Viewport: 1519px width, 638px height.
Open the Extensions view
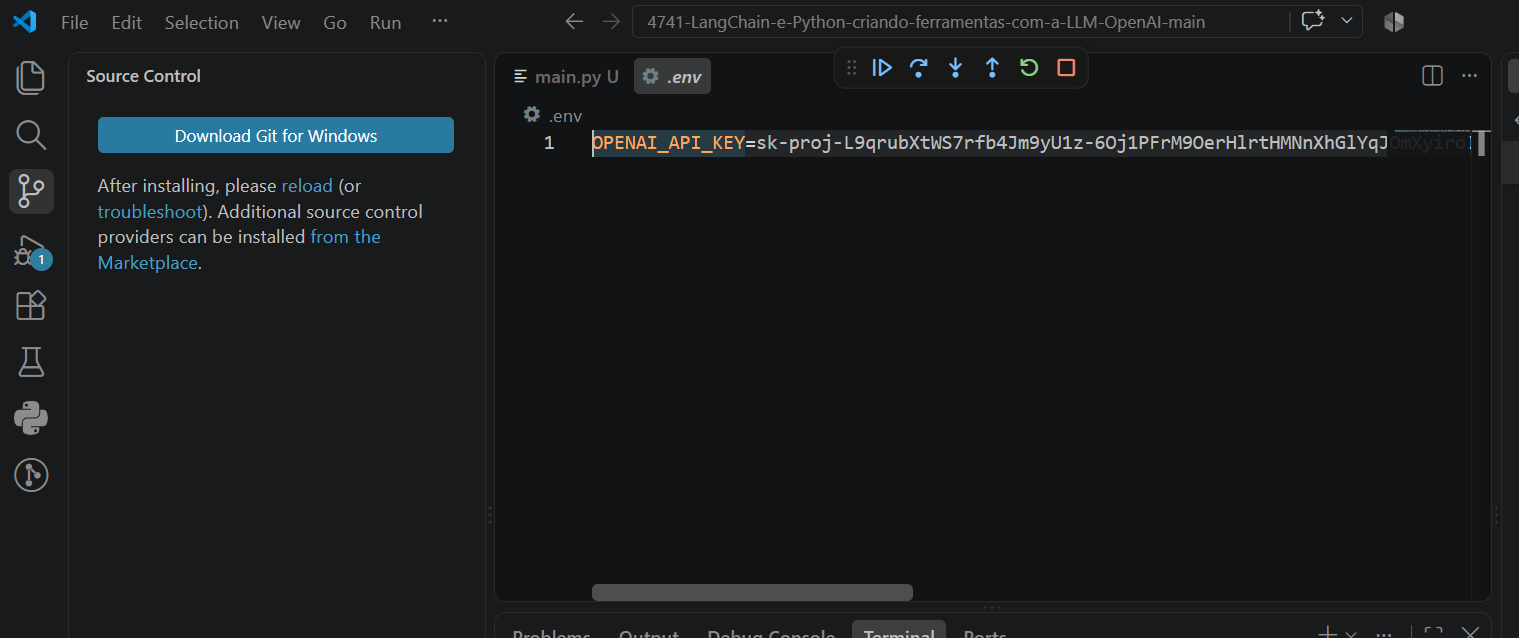click(x=31, y=305)
